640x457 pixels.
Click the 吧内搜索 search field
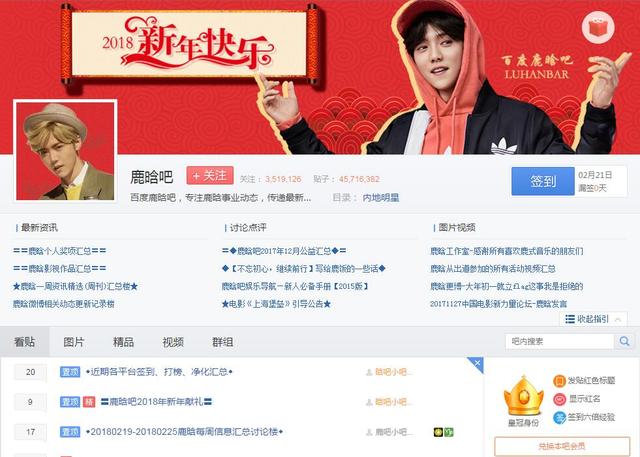click(560, 342)
